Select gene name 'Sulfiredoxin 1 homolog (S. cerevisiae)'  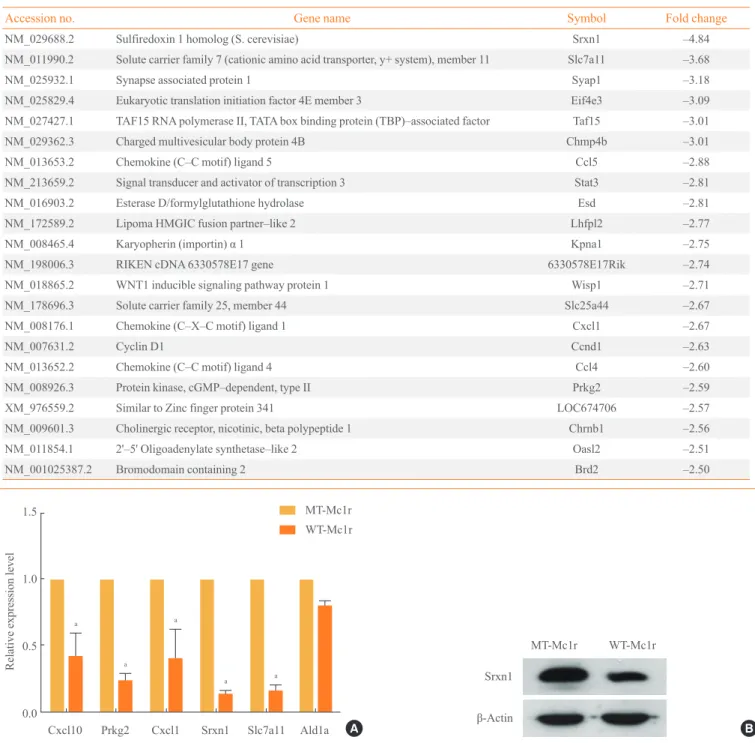[x=207, y=39]
